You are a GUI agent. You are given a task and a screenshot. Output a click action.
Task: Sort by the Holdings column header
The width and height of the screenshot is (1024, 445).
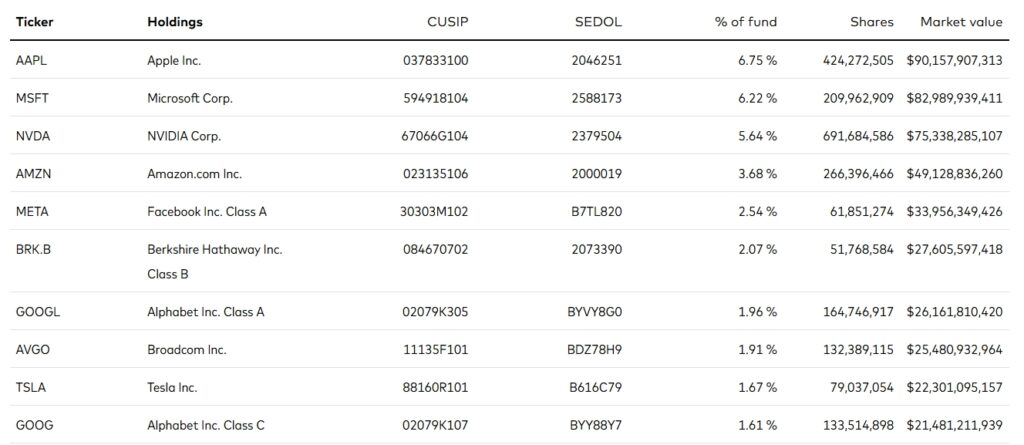click(175, 22)
